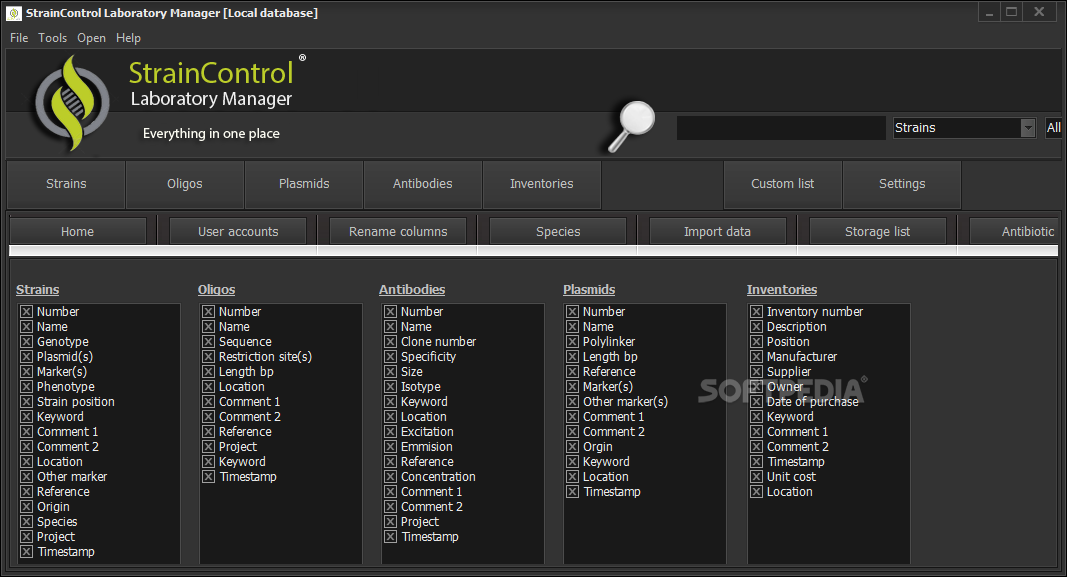Toggle Antibodies Isotype checkbox

391,386
